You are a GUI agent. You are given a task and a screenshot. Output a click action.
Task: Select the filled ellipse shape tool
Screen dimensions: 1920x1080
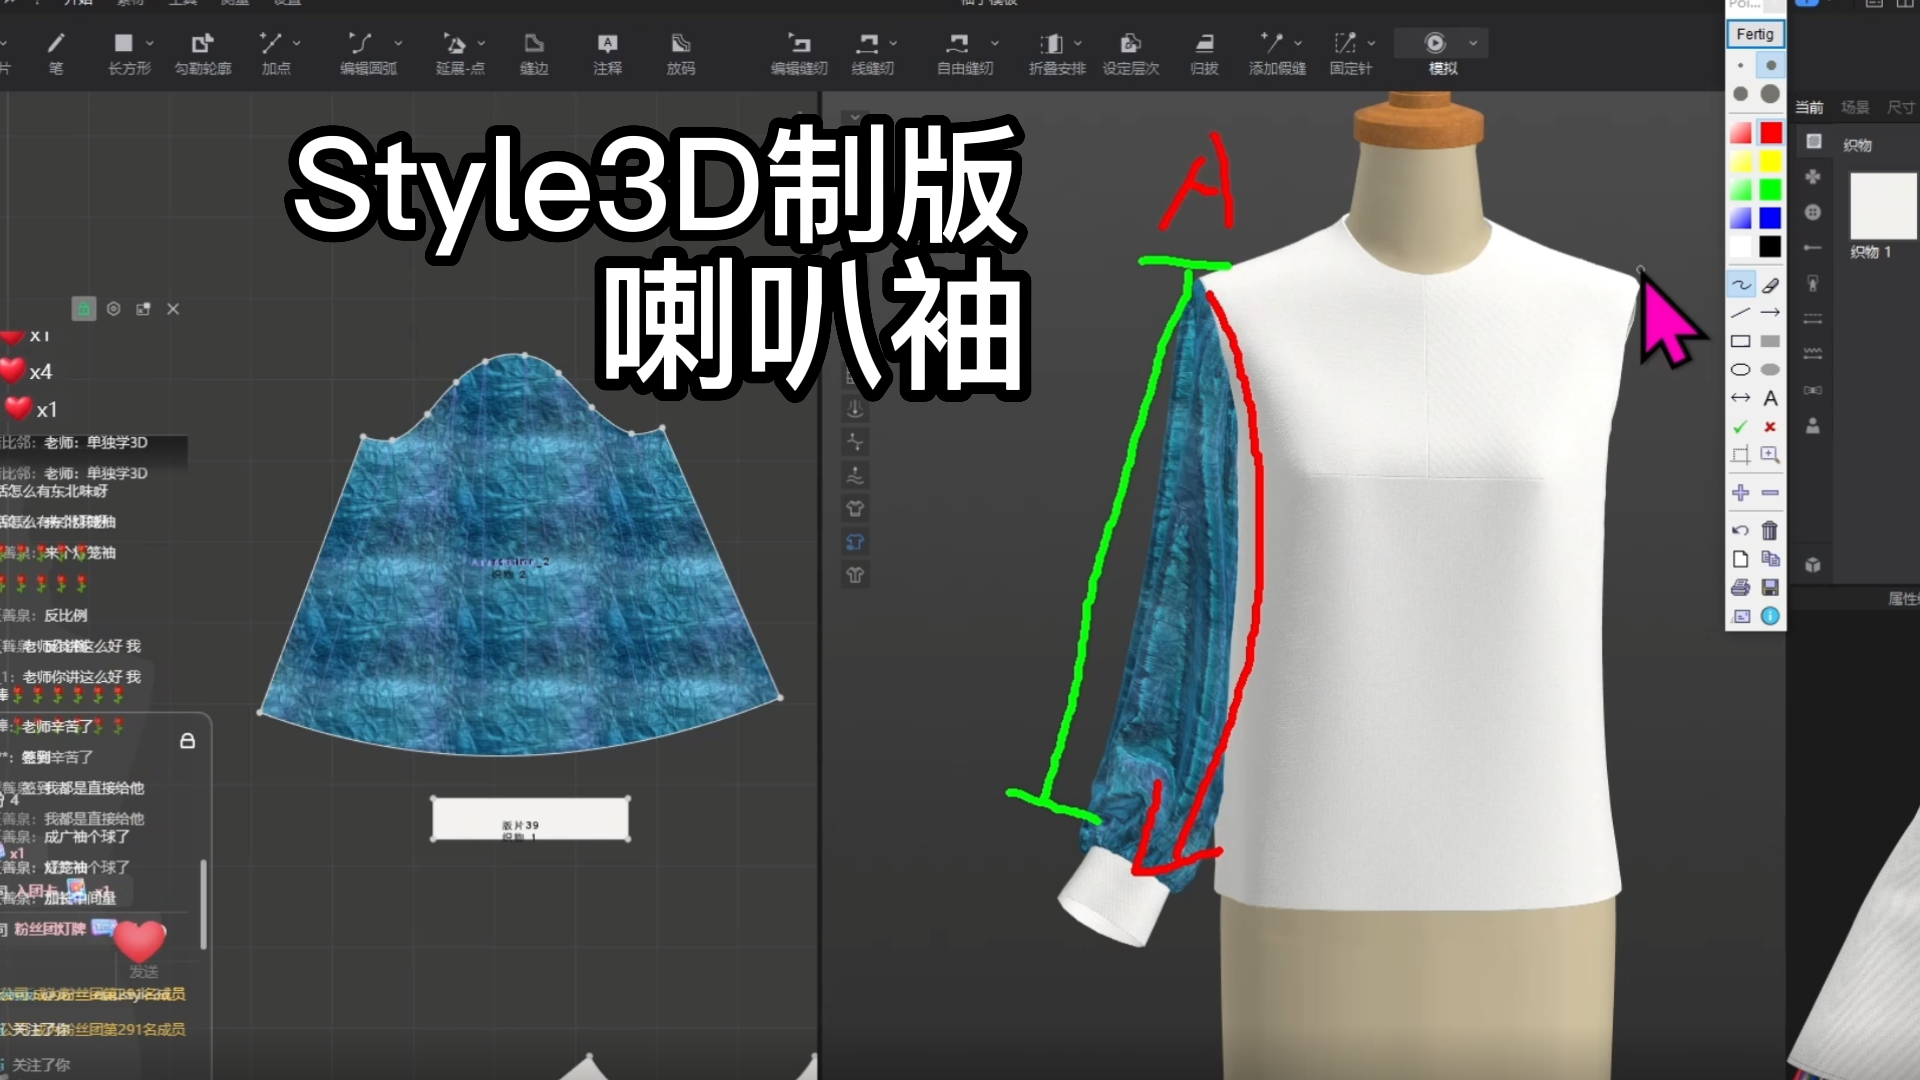1770,369
